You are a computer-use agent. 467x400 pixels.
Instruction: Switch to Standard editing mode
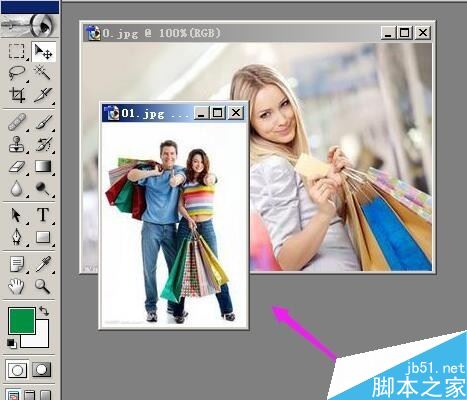click(x=17, y=369)
